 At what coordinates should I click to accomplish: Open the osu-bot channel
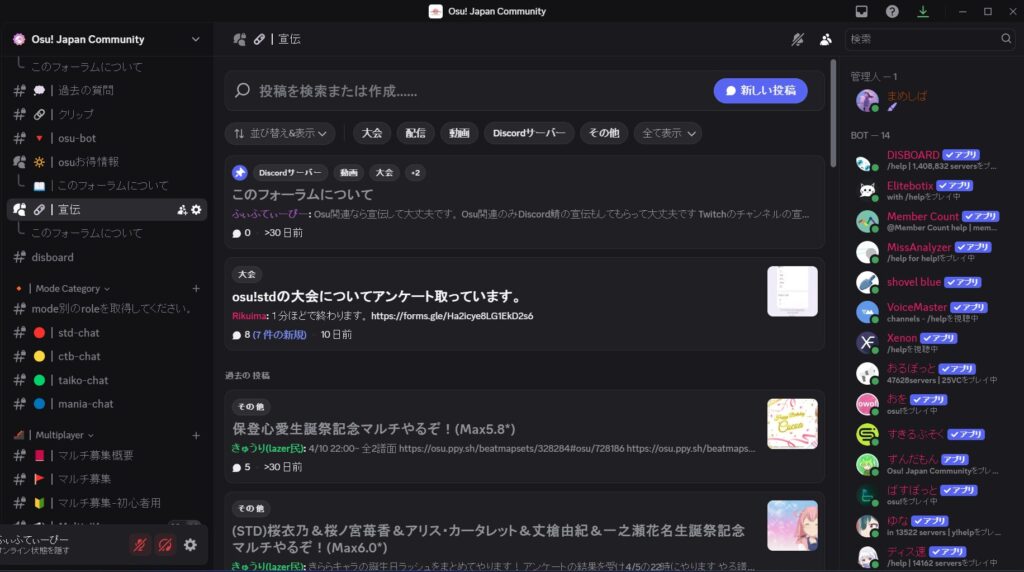point(107,138)
